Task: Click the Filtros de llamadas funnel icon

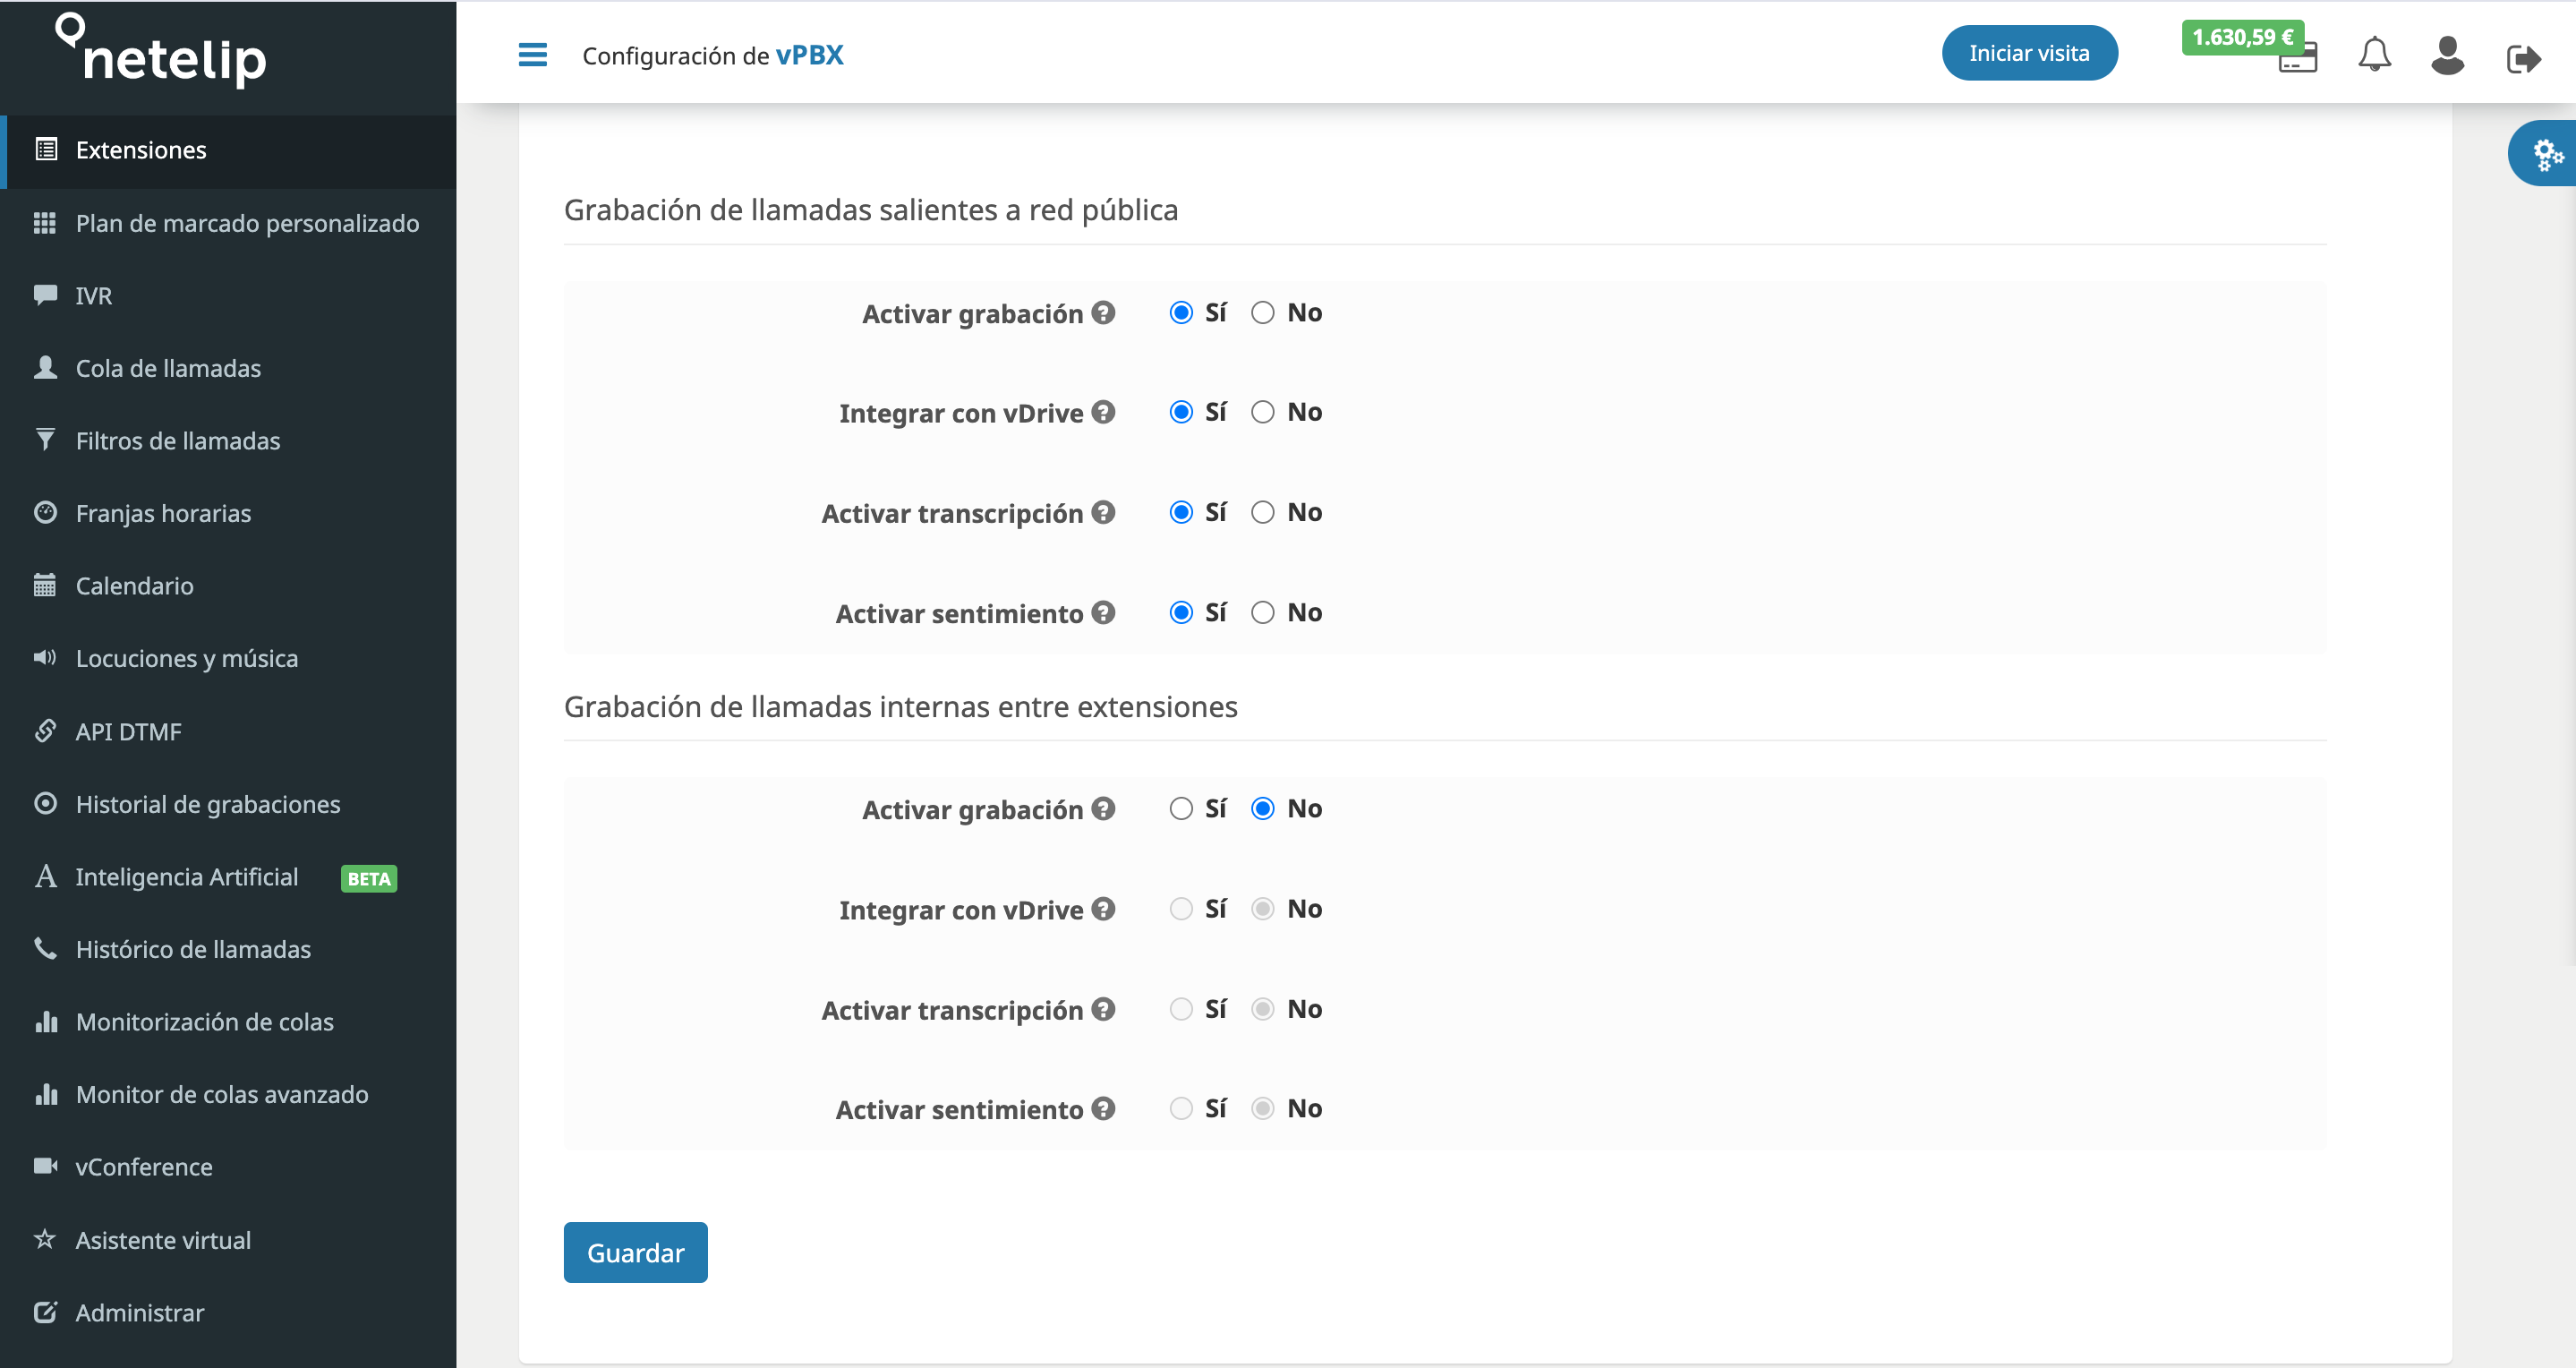Action: pos(45,439)
